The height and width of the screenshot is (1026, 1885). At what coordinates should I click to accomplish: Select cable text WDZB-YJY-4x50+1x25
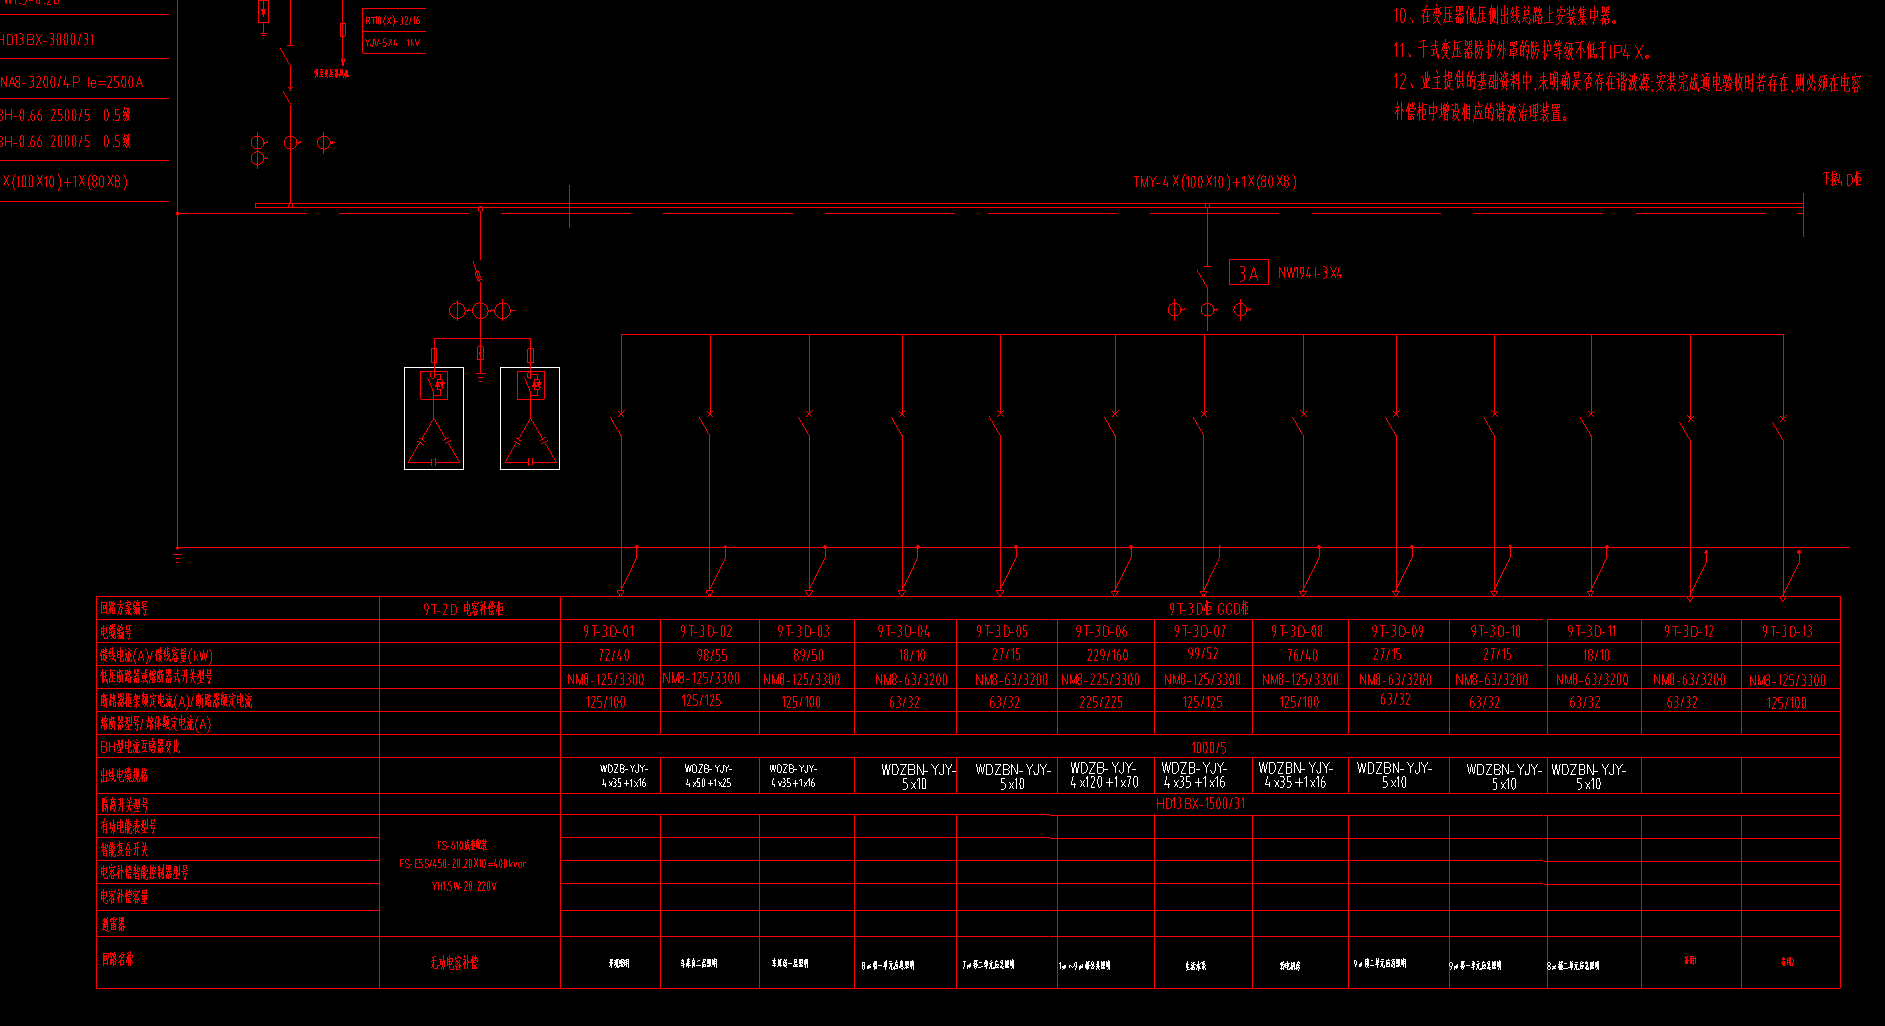tap(708, 776)
